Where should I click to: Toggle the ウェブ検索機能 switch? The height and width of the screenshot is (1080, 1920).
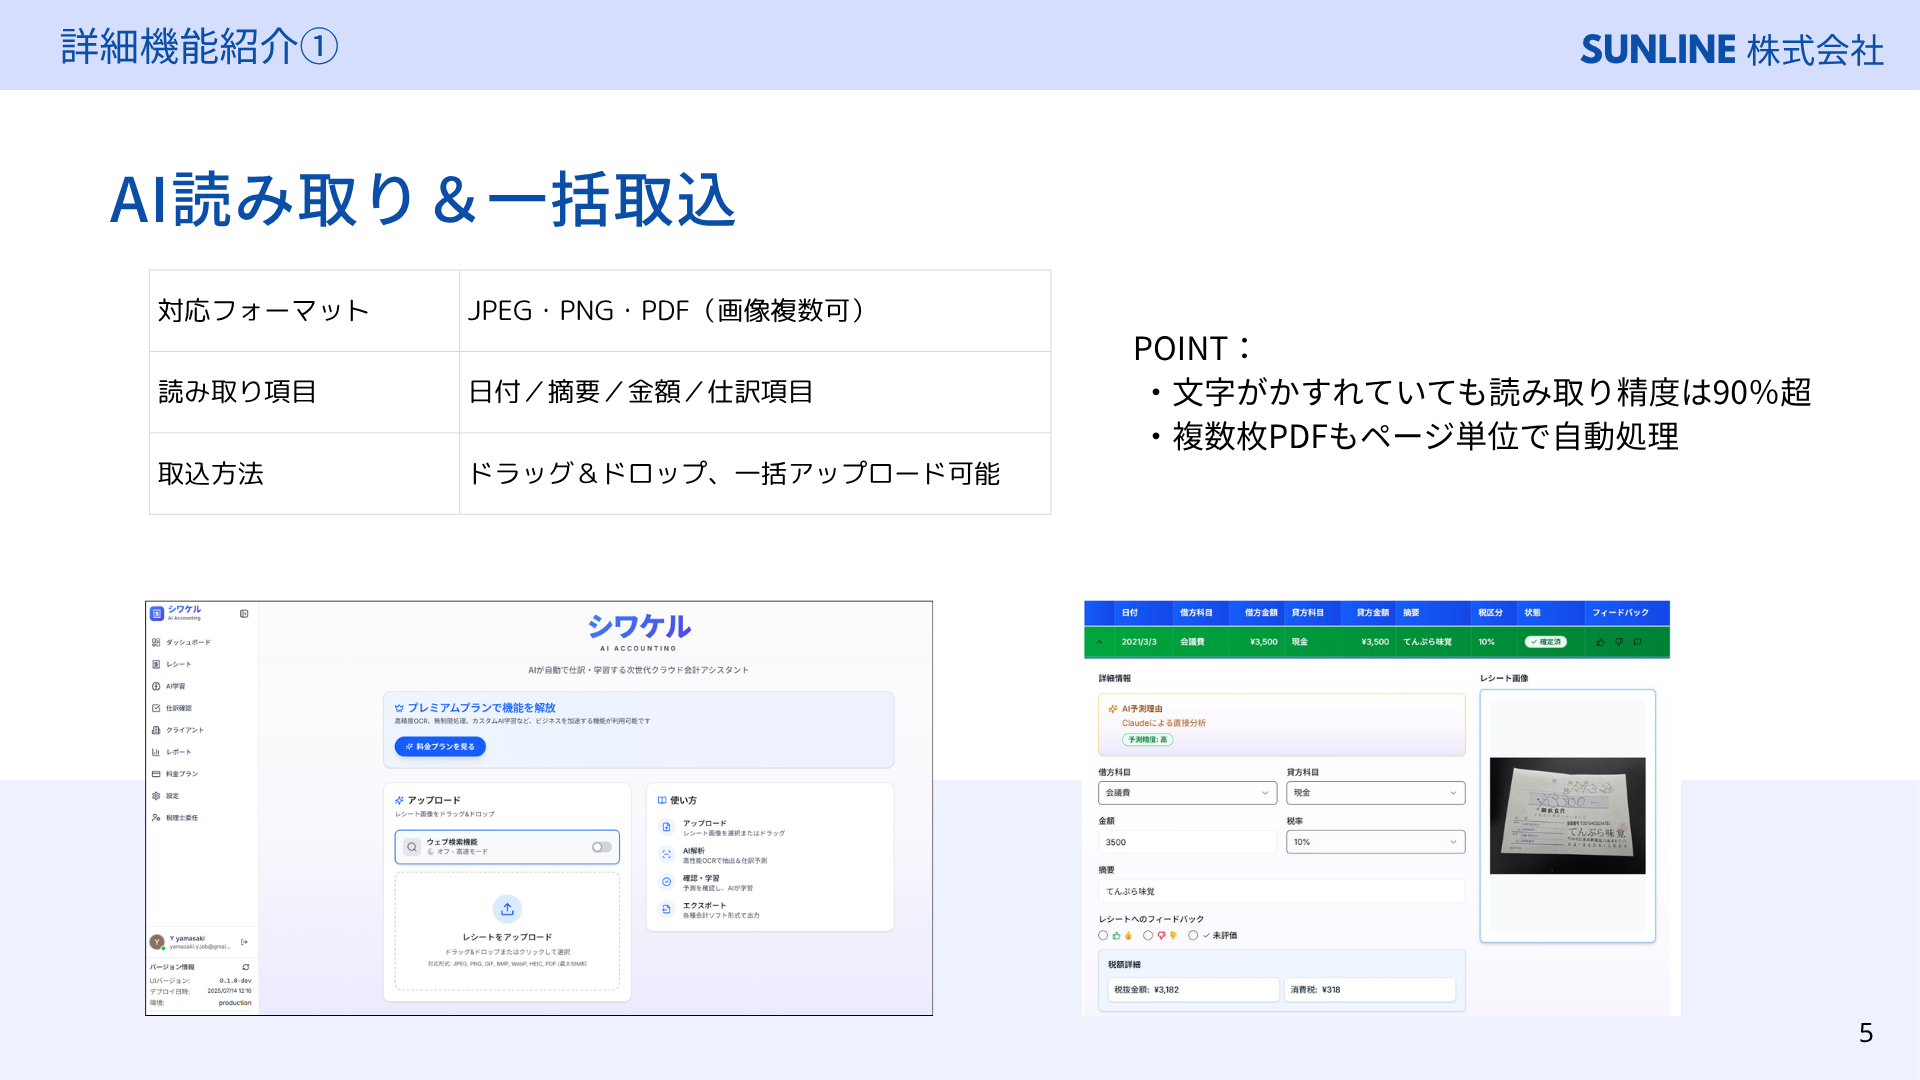[601, 847]
